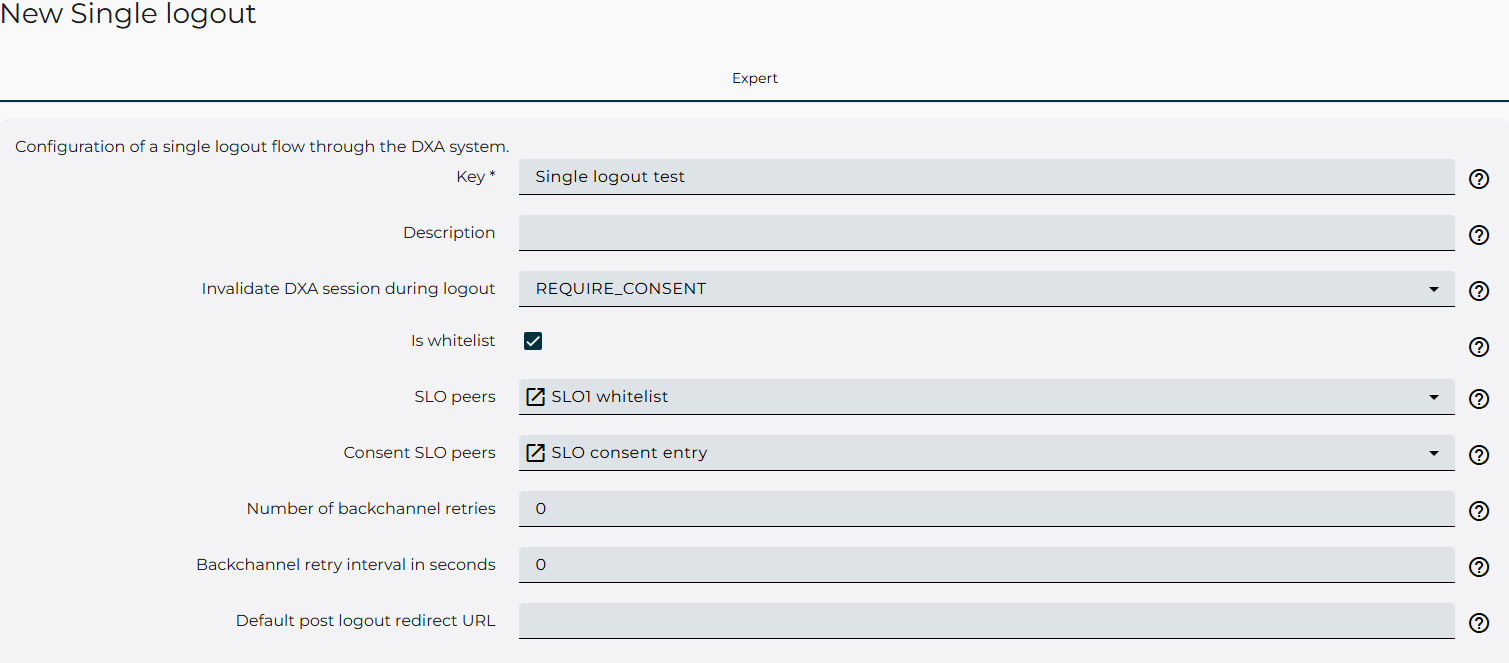Open help for Invalidate DXA session setting
This screenshot has height=663, width=1509.
1479,291
